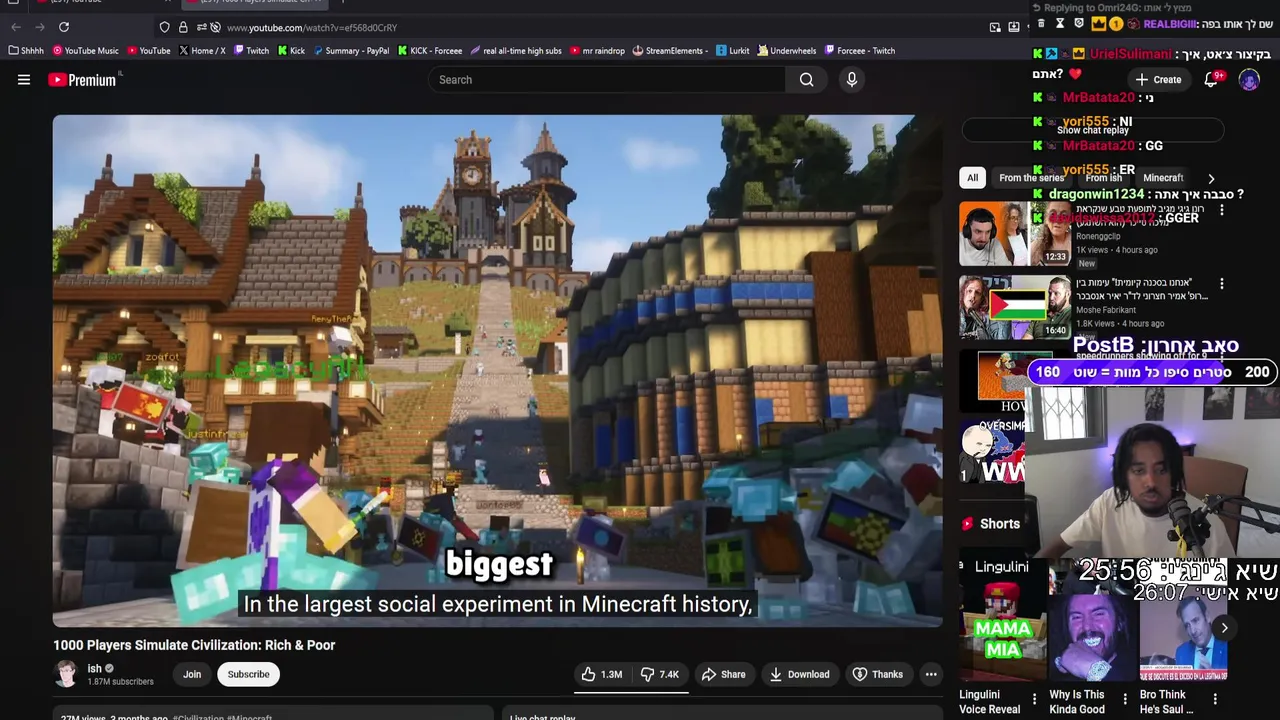This screenshot has height=720, width=1280.
Task: Start voice search with the microphone
Action: coord(852,80)
